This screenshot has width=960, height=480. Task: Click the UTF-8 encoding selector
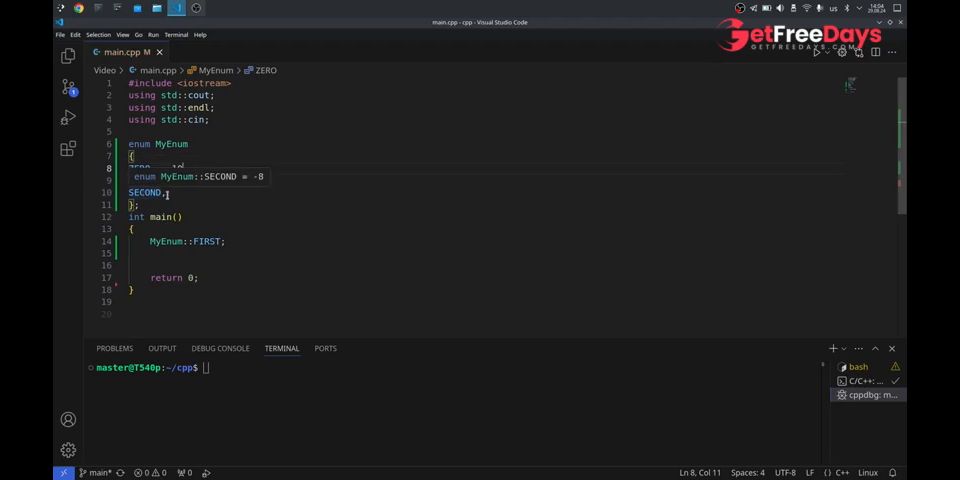tap(785, 473)
